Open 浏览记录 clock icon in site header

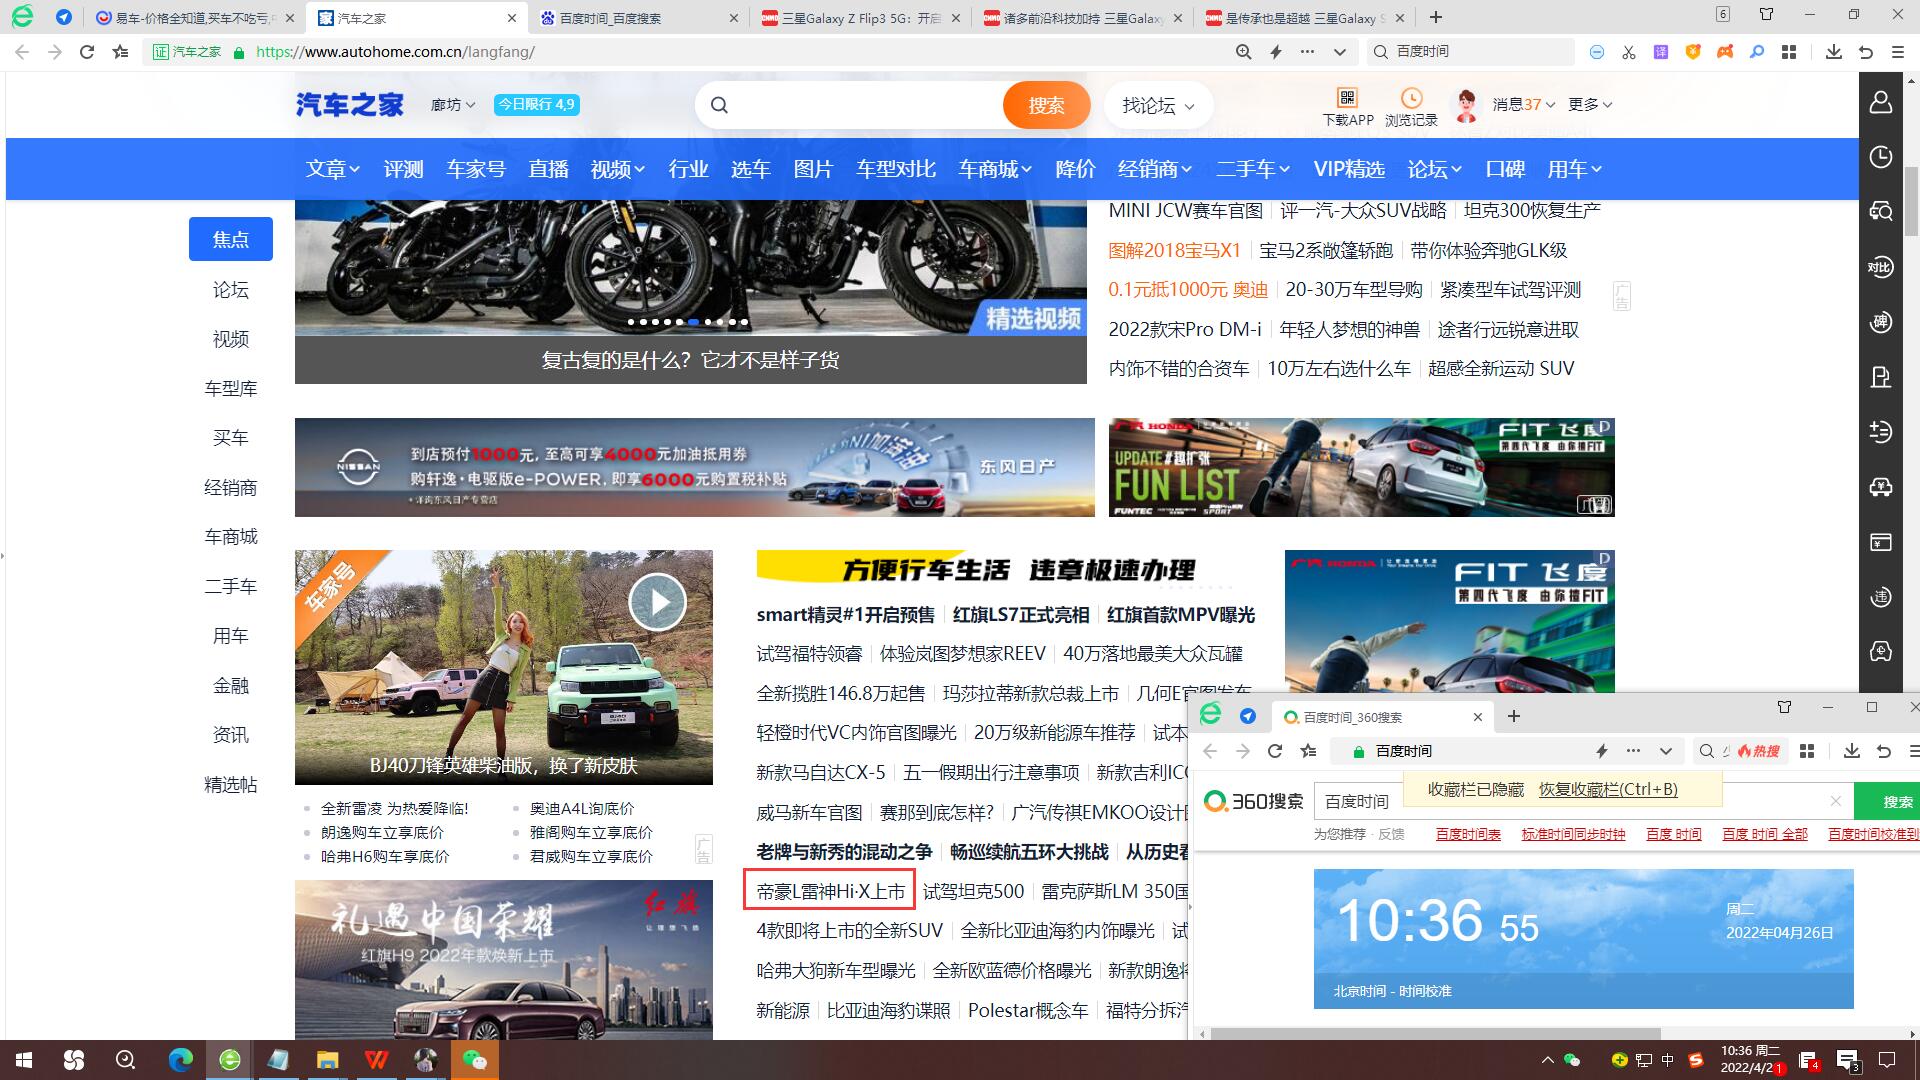point(1411,97)
